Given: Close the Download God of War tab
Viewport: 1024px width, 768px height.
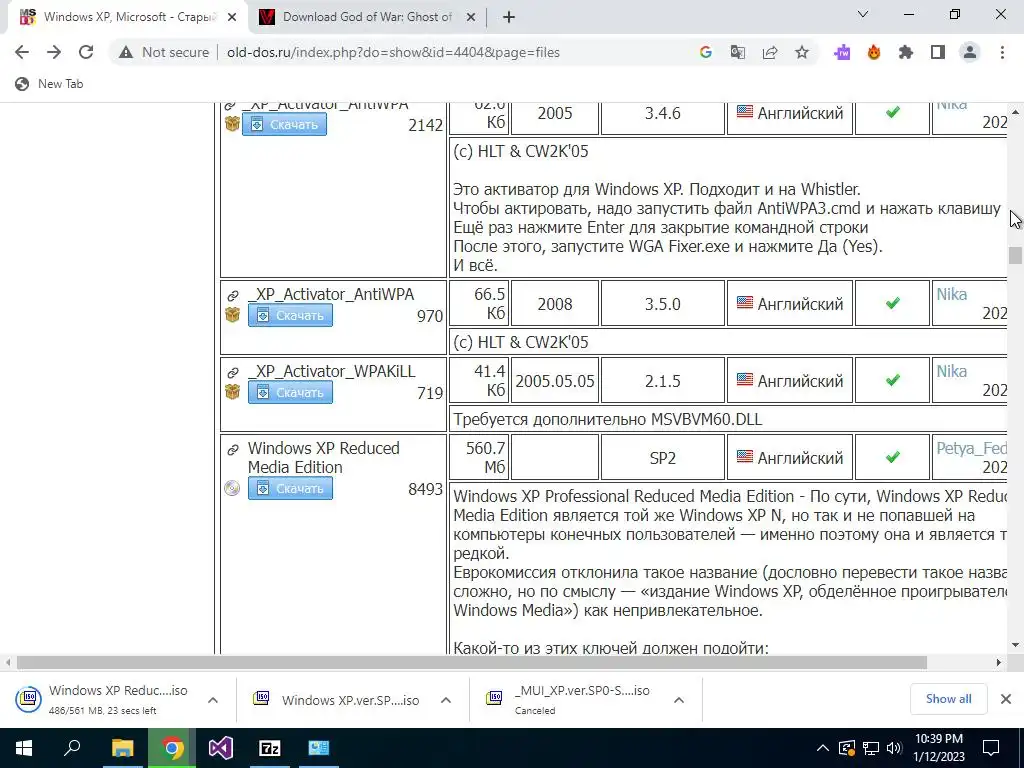Looking at the screenshot, I should coord(470,18).
